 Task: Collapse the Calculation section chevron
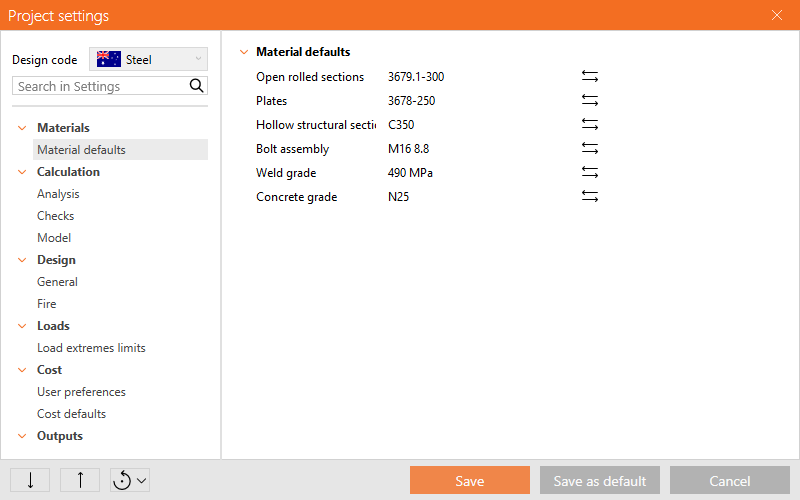pos(22,172)
